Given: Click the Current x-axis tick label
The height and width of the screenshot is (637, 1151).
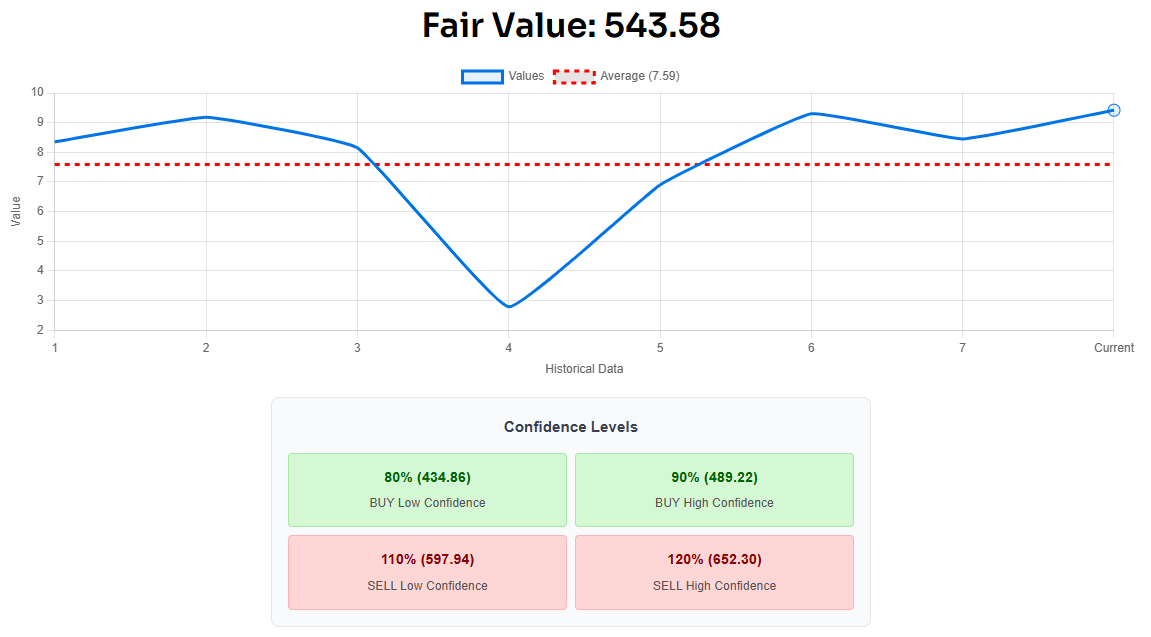Looking at the screenshot, I should pos(1114,348).
